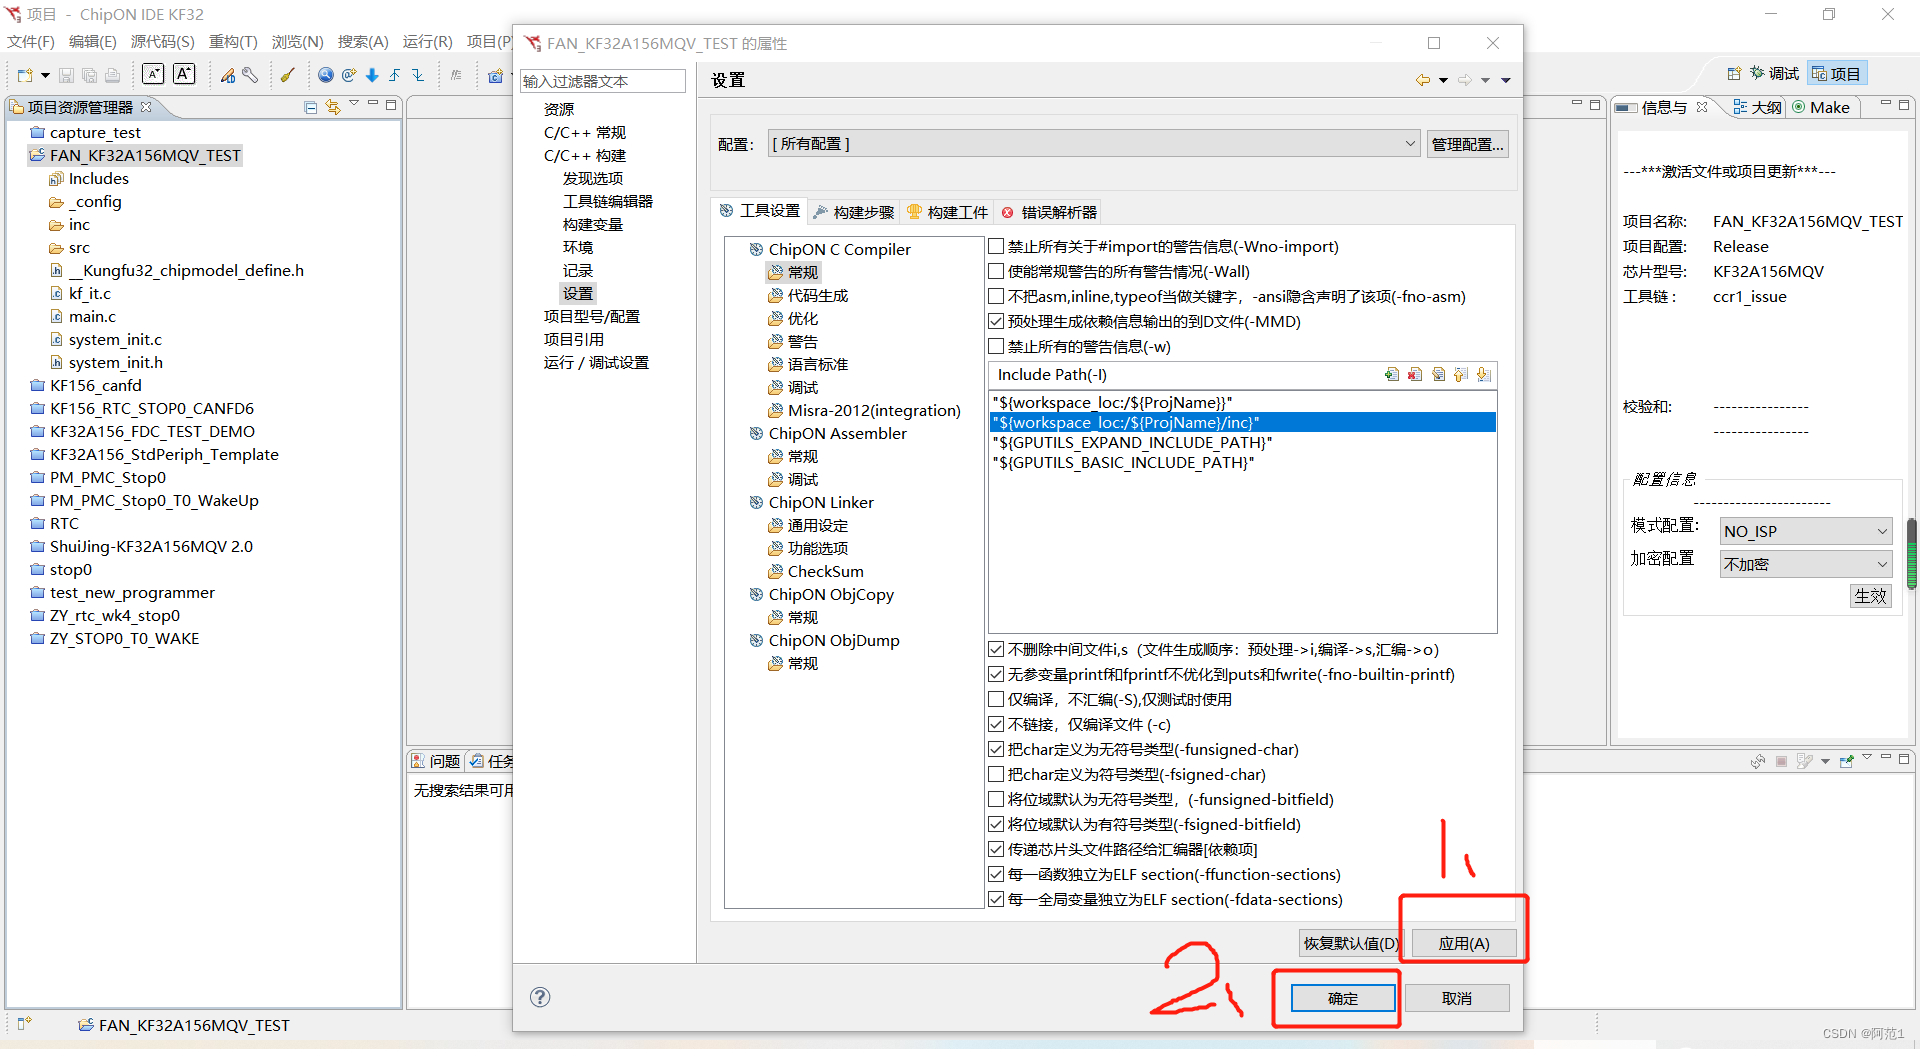
Task: Open the 文件(F) menu
Action: click(x=31, y=42)
